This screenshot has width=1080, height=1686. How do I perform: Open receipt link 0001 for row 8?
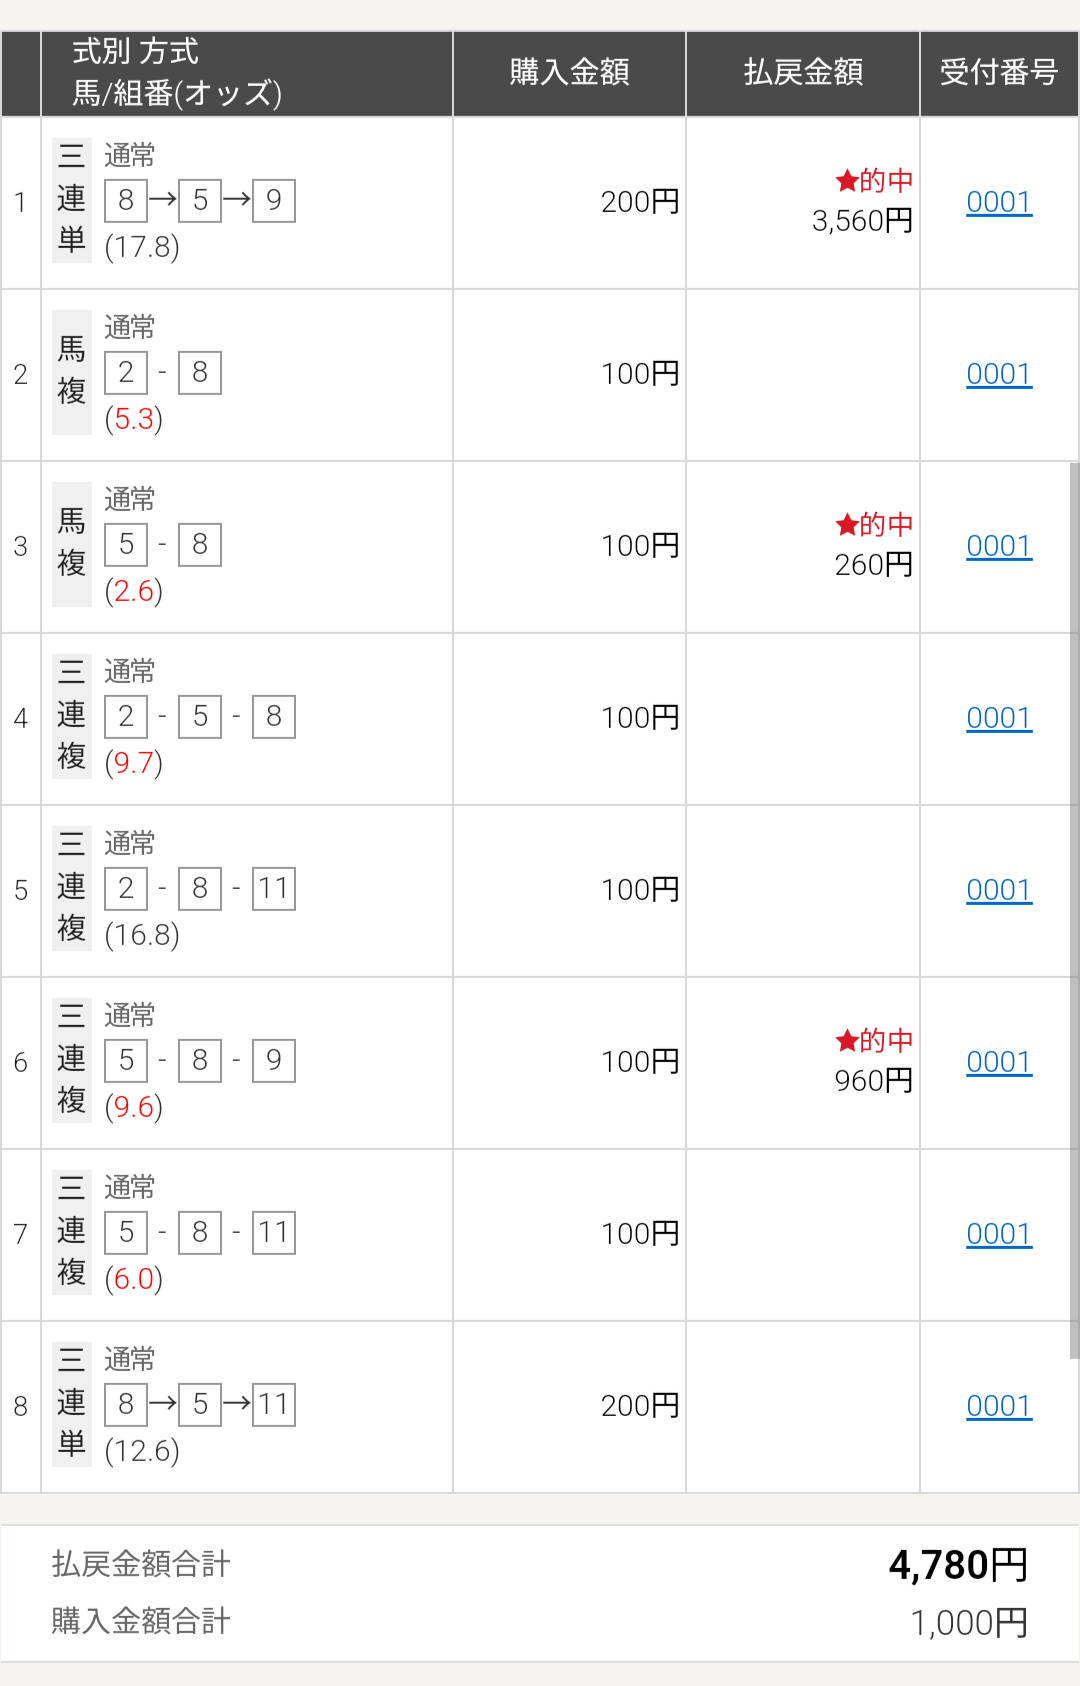(998, 1406)
